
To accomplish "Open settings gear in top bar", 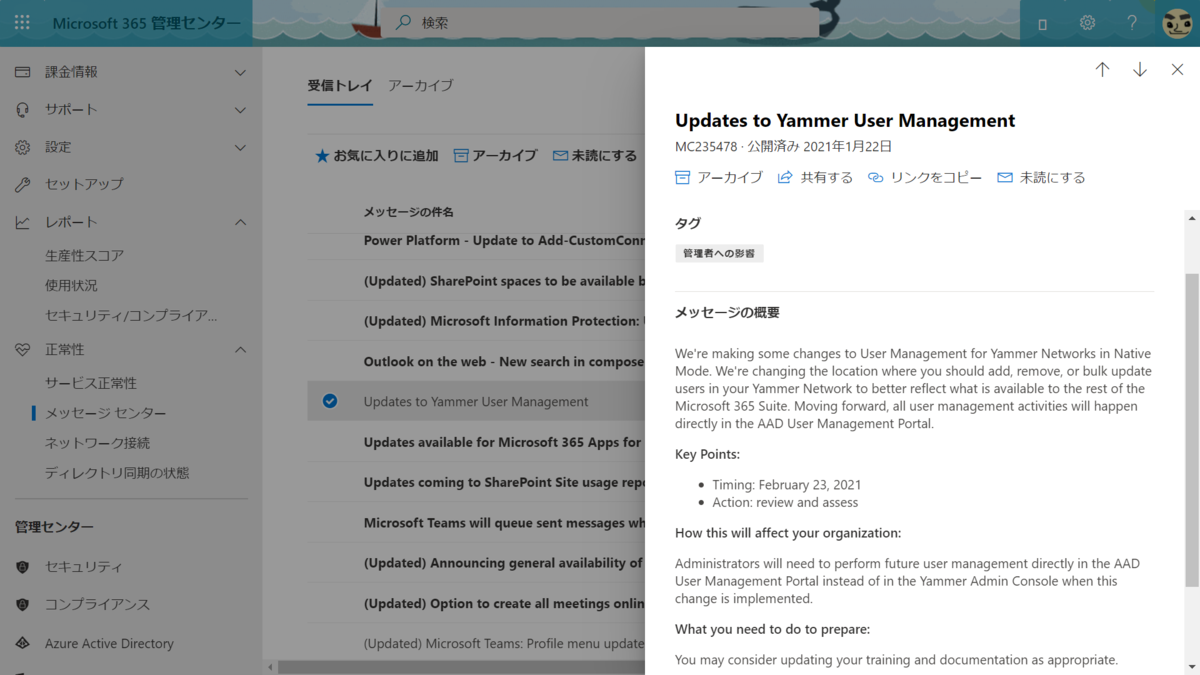I will pyautogui.click(x=1087, y=23).
